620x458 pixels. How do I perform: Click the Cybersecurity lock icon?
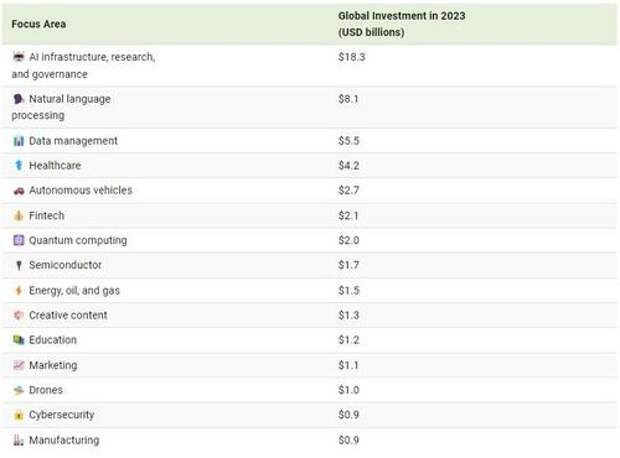19,415
